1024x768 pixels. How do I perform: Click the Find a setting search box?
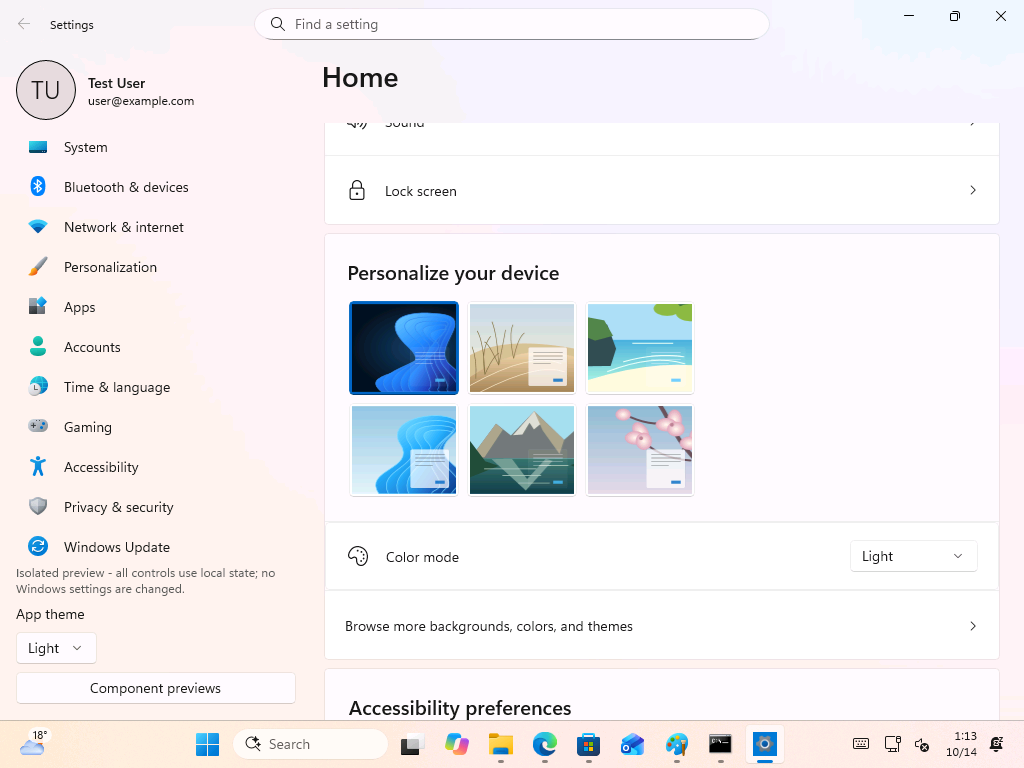tap(511, 24)
